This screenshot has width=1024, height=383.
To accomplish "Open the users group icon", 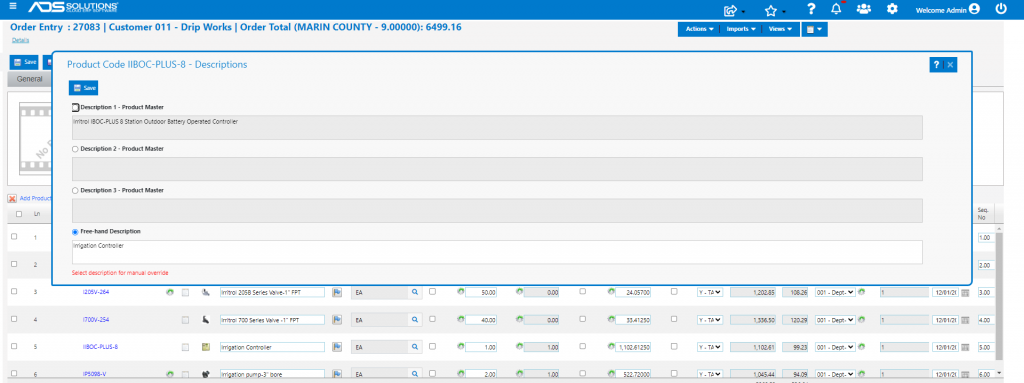I will 864,9.
